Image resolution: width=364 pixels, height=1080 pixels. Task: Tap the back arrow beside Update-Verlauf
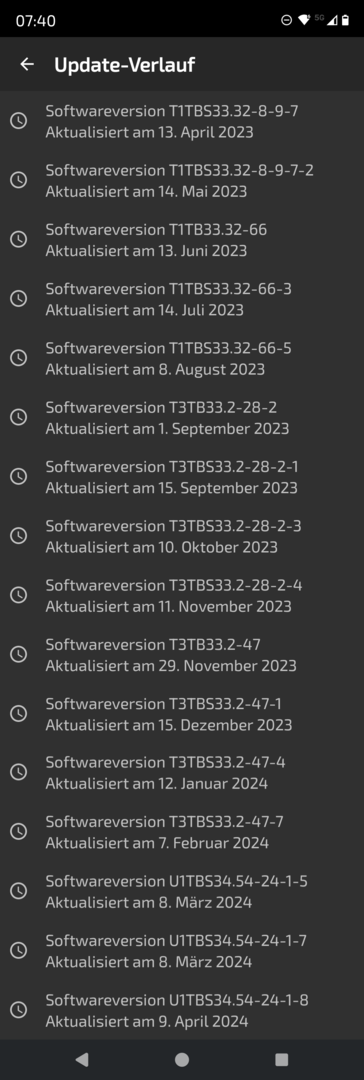coord(27,65)
